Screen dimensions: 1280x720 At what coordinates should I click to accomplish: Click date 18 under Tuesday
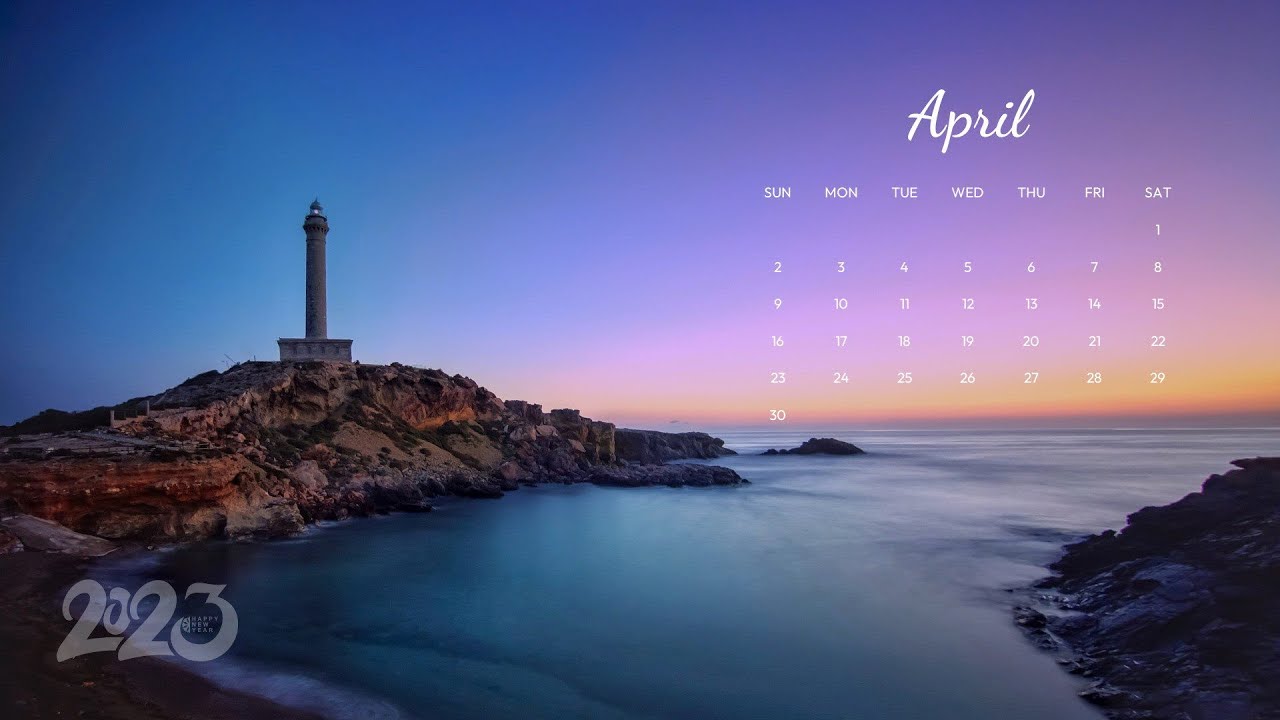904,341
